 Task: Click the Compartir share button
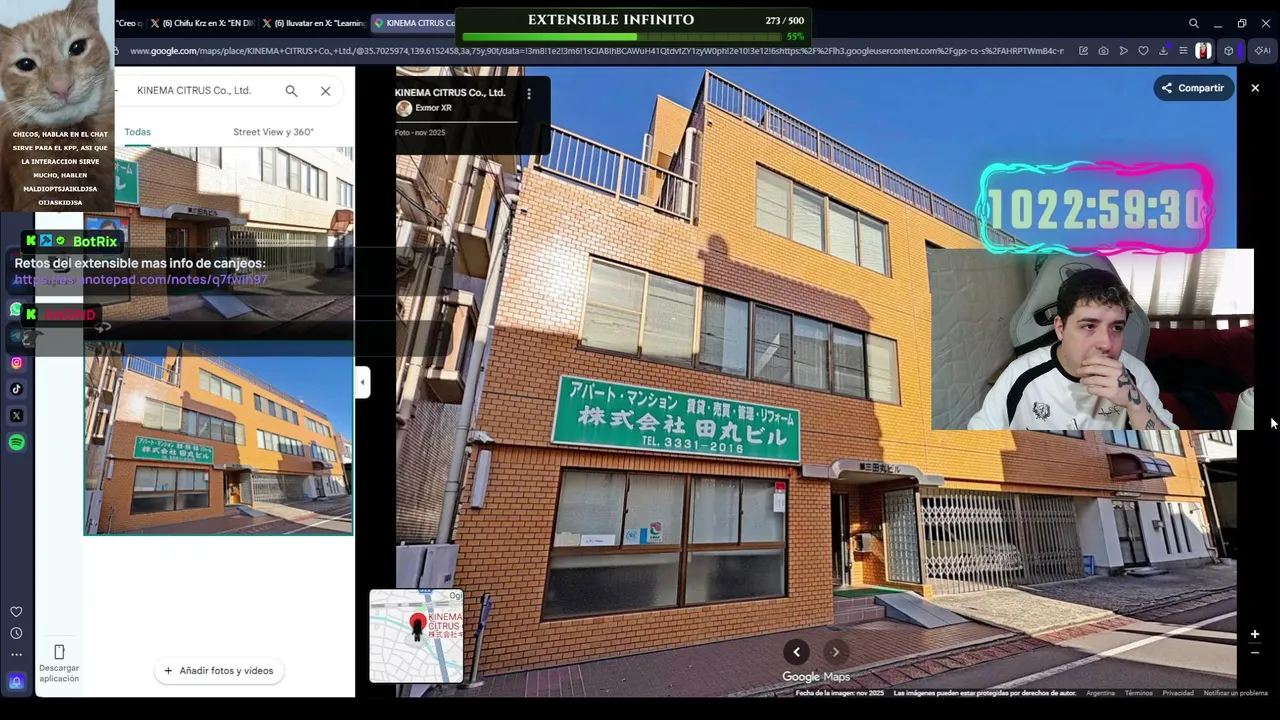[1192, 88]
